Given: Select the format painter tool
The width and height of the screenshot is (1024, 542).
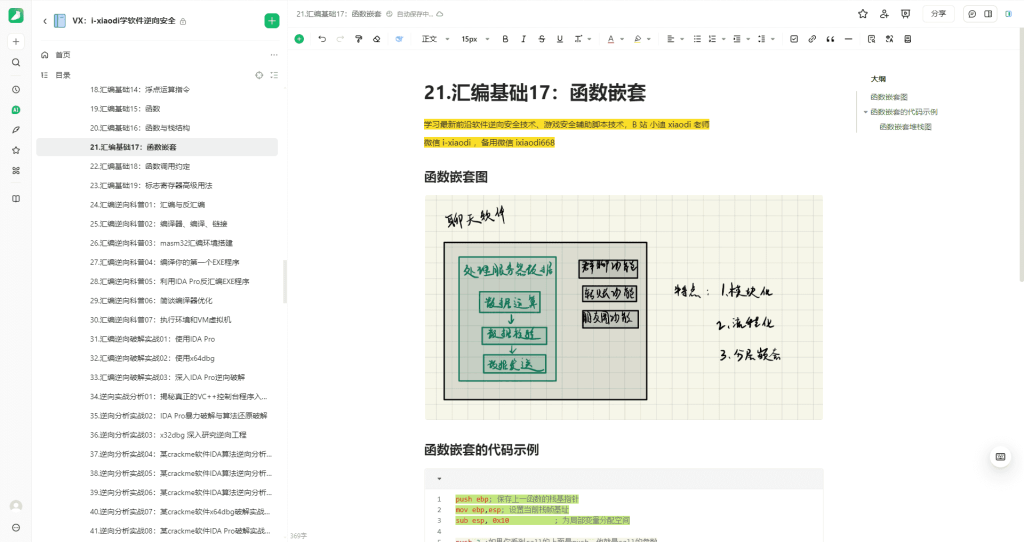Looking at the screenshot, I should (x=358, y=39).
